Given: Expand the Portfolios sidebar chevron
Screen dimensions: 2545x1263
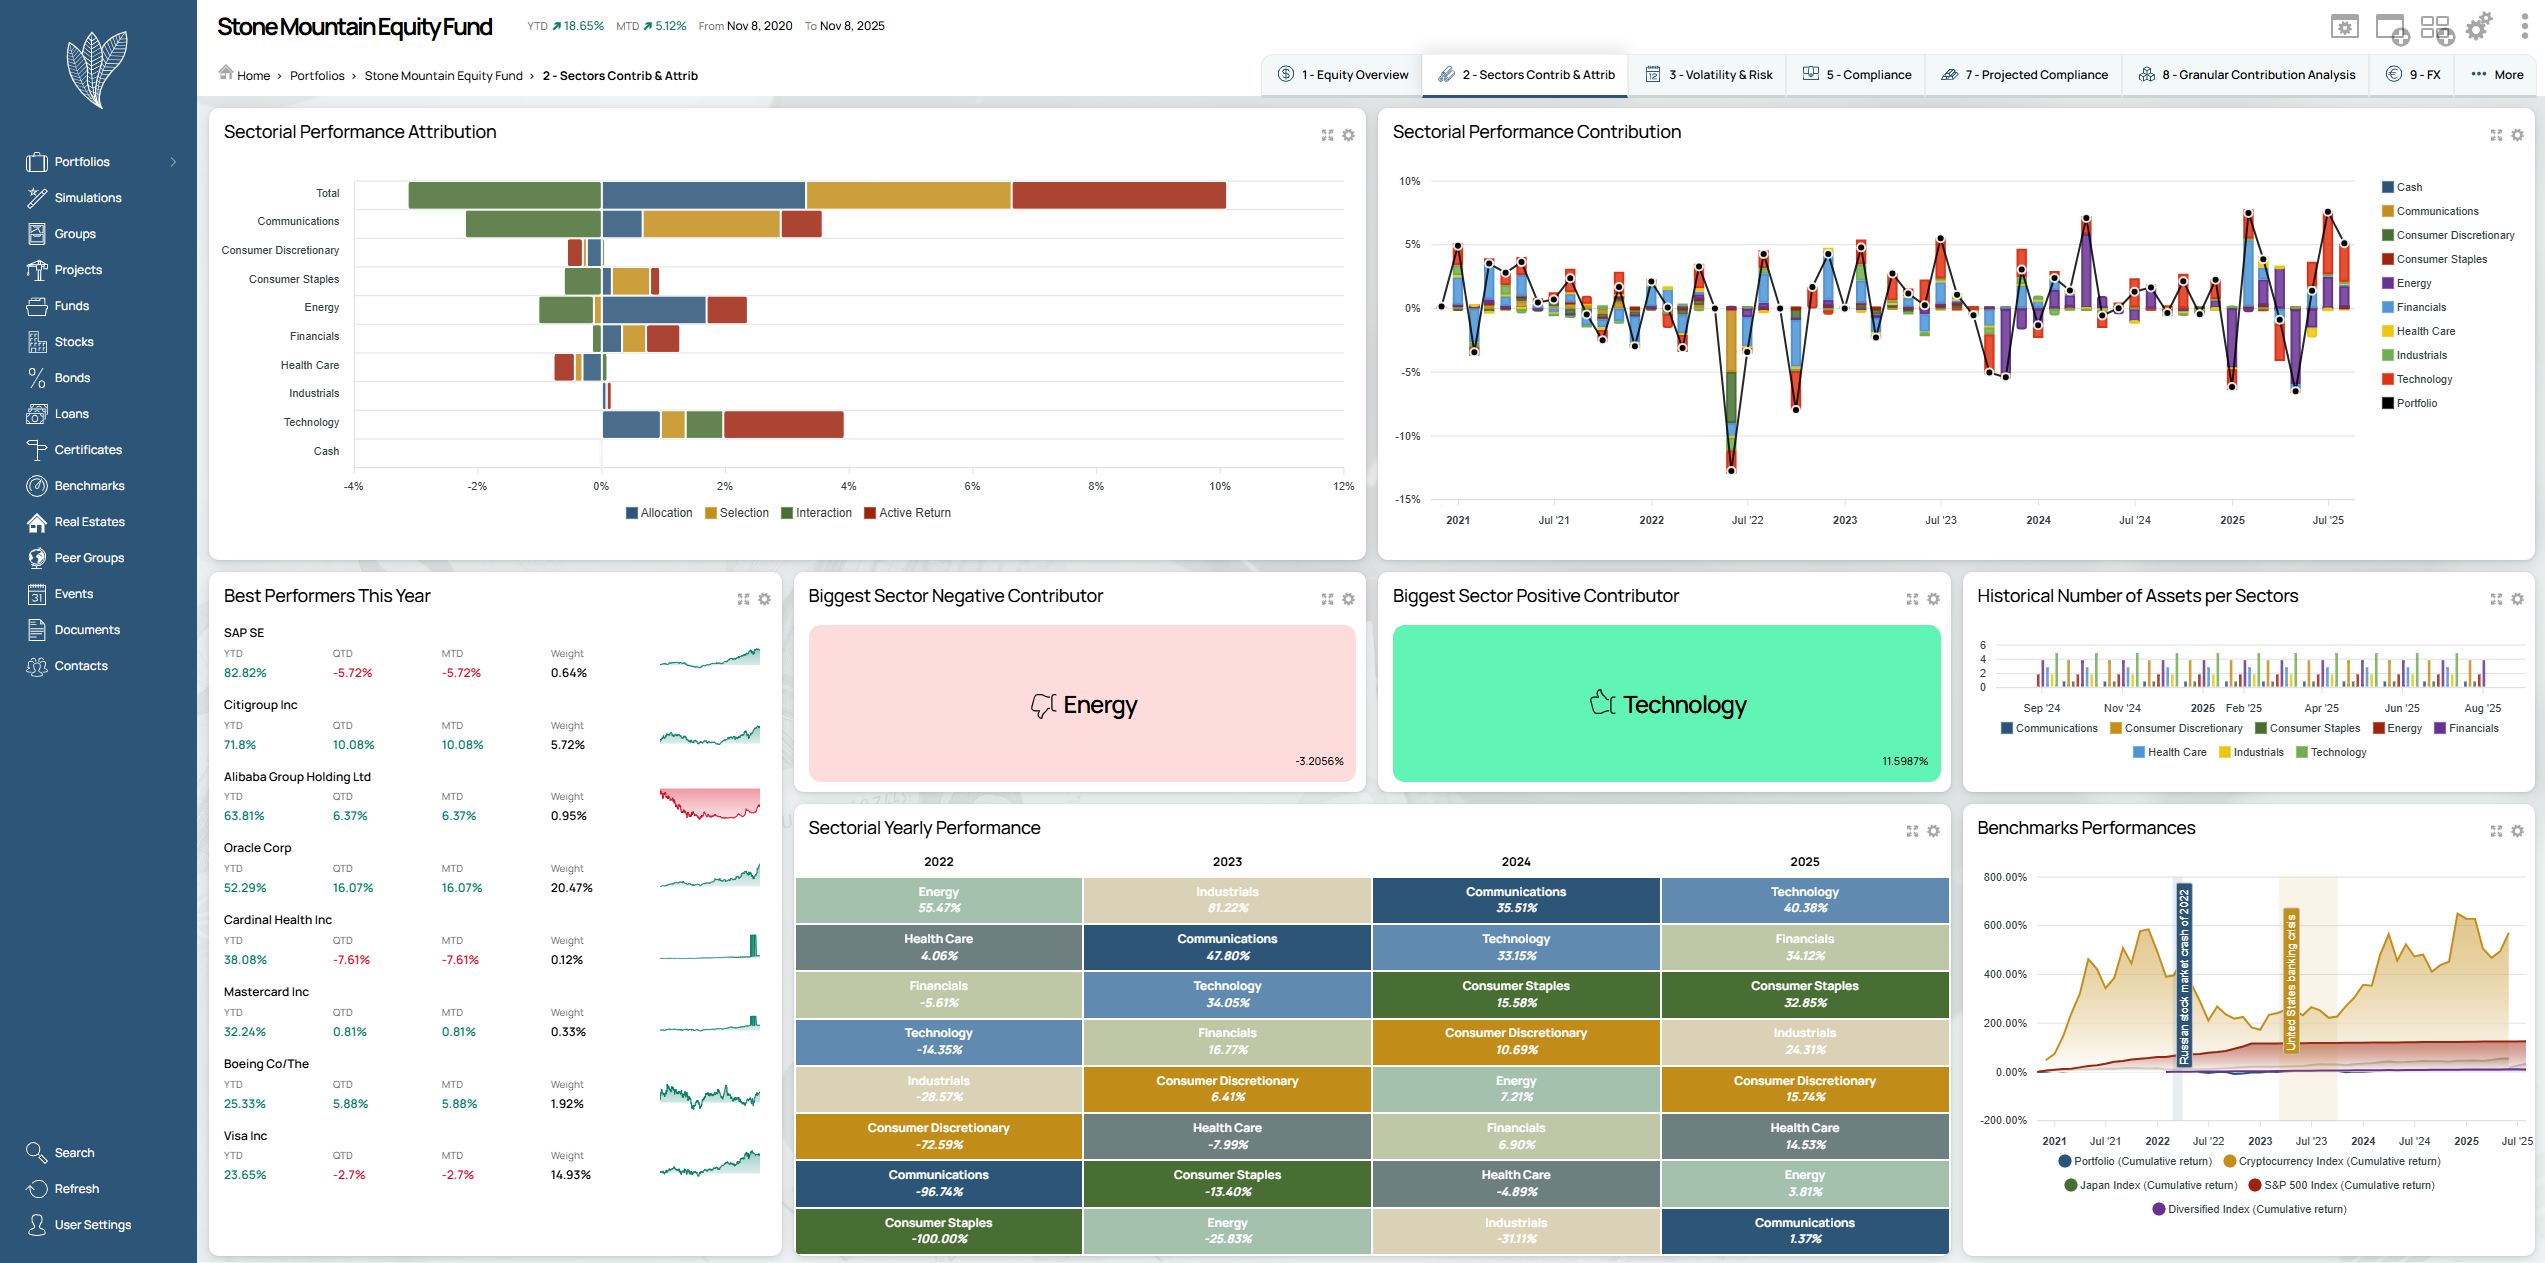Looking at the screenshot, I should tap(173, 162).
